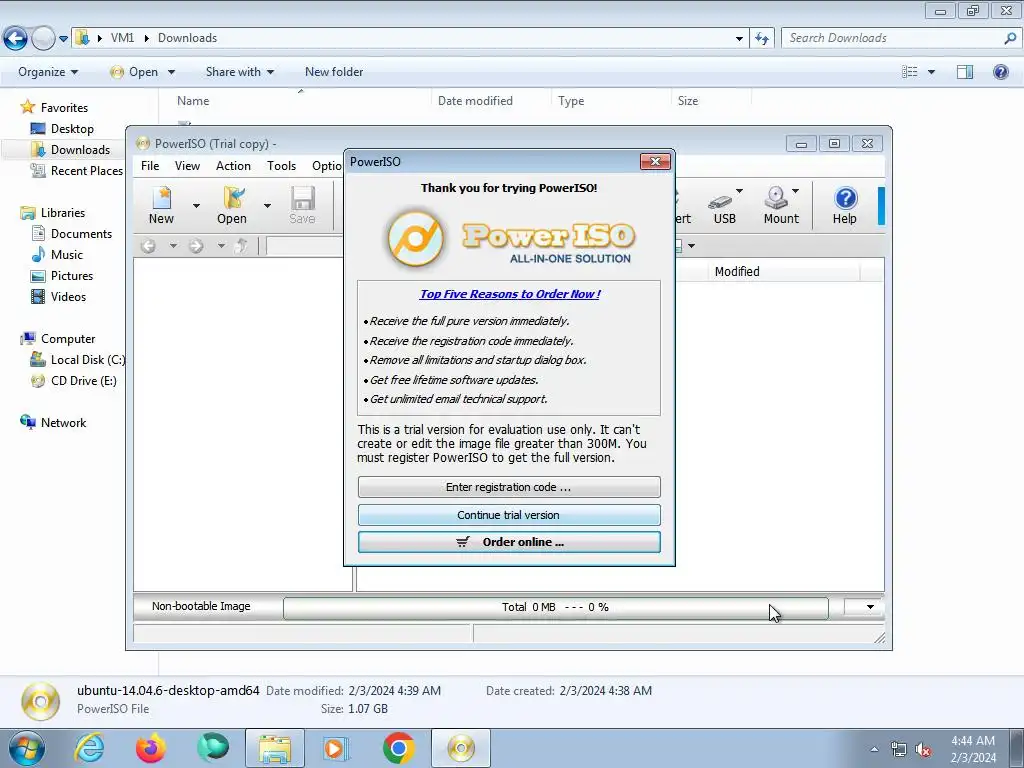Screen dimensions: 1024x768
Task: Open the Organize menu in Explorer
Action: pyautogui.click(x=48, y=72)
